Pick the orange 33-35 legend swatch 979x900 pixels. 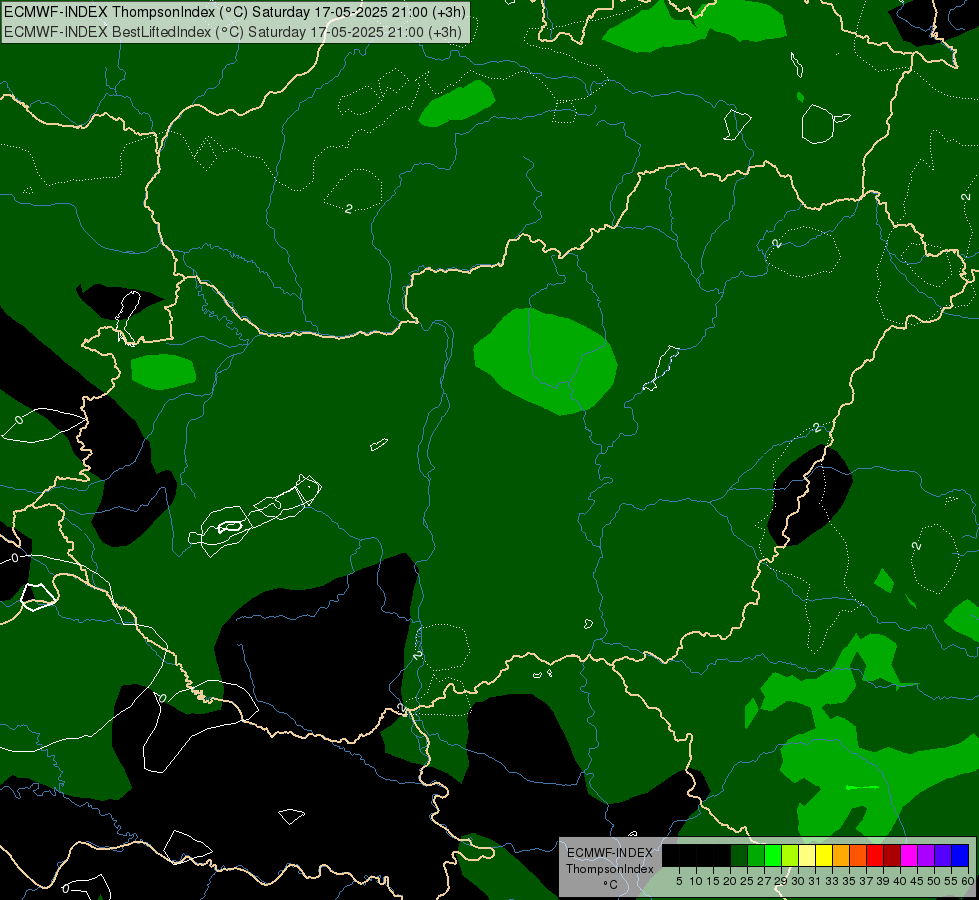pos(841,855)
